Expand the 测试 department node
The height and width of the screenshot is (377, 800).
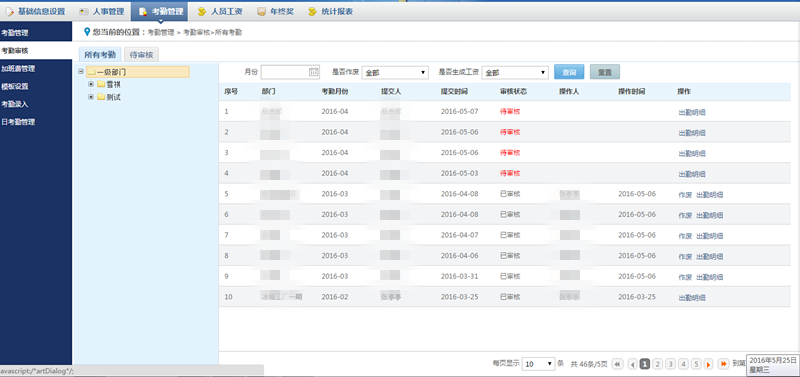(x=91, y=96)
